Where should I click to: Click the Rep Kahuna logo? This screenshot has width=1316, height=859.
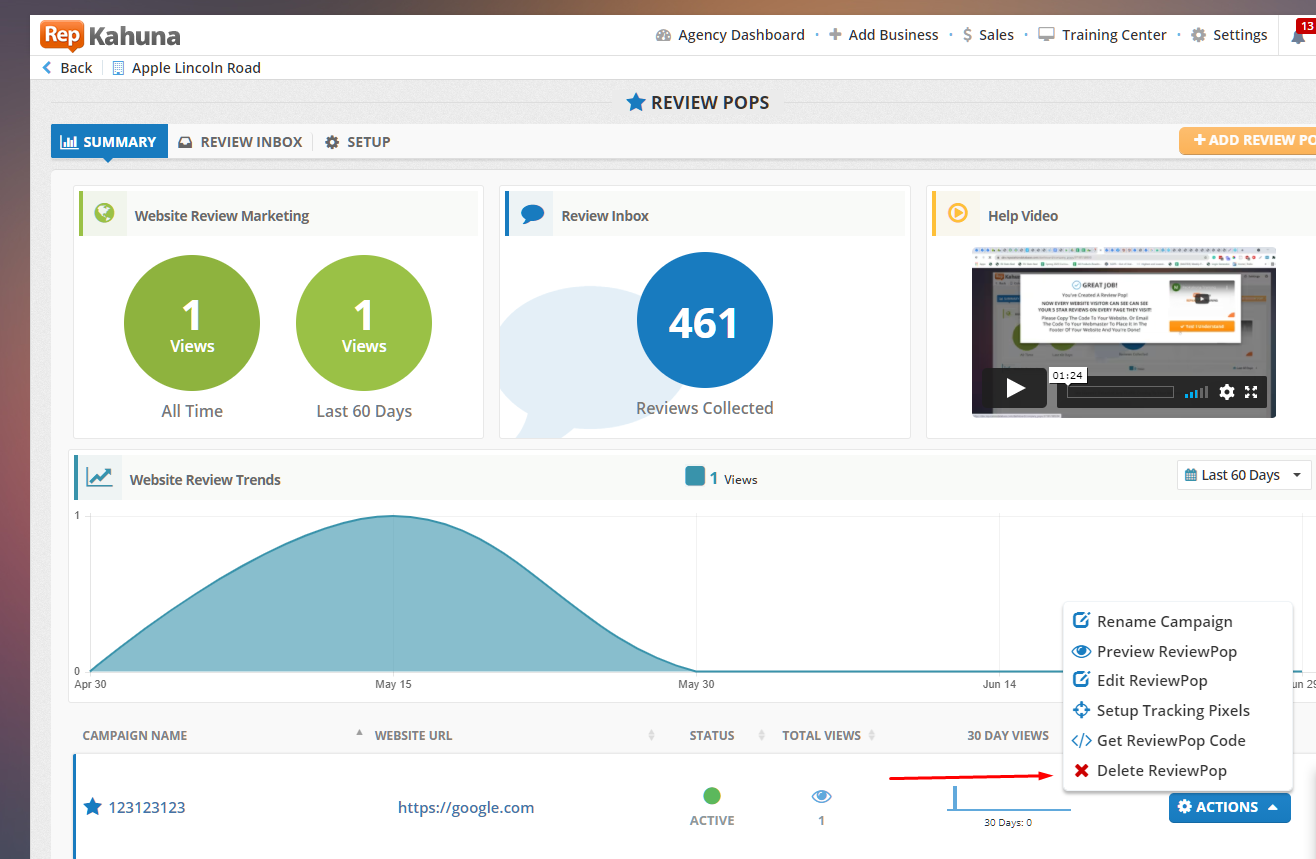110,36
